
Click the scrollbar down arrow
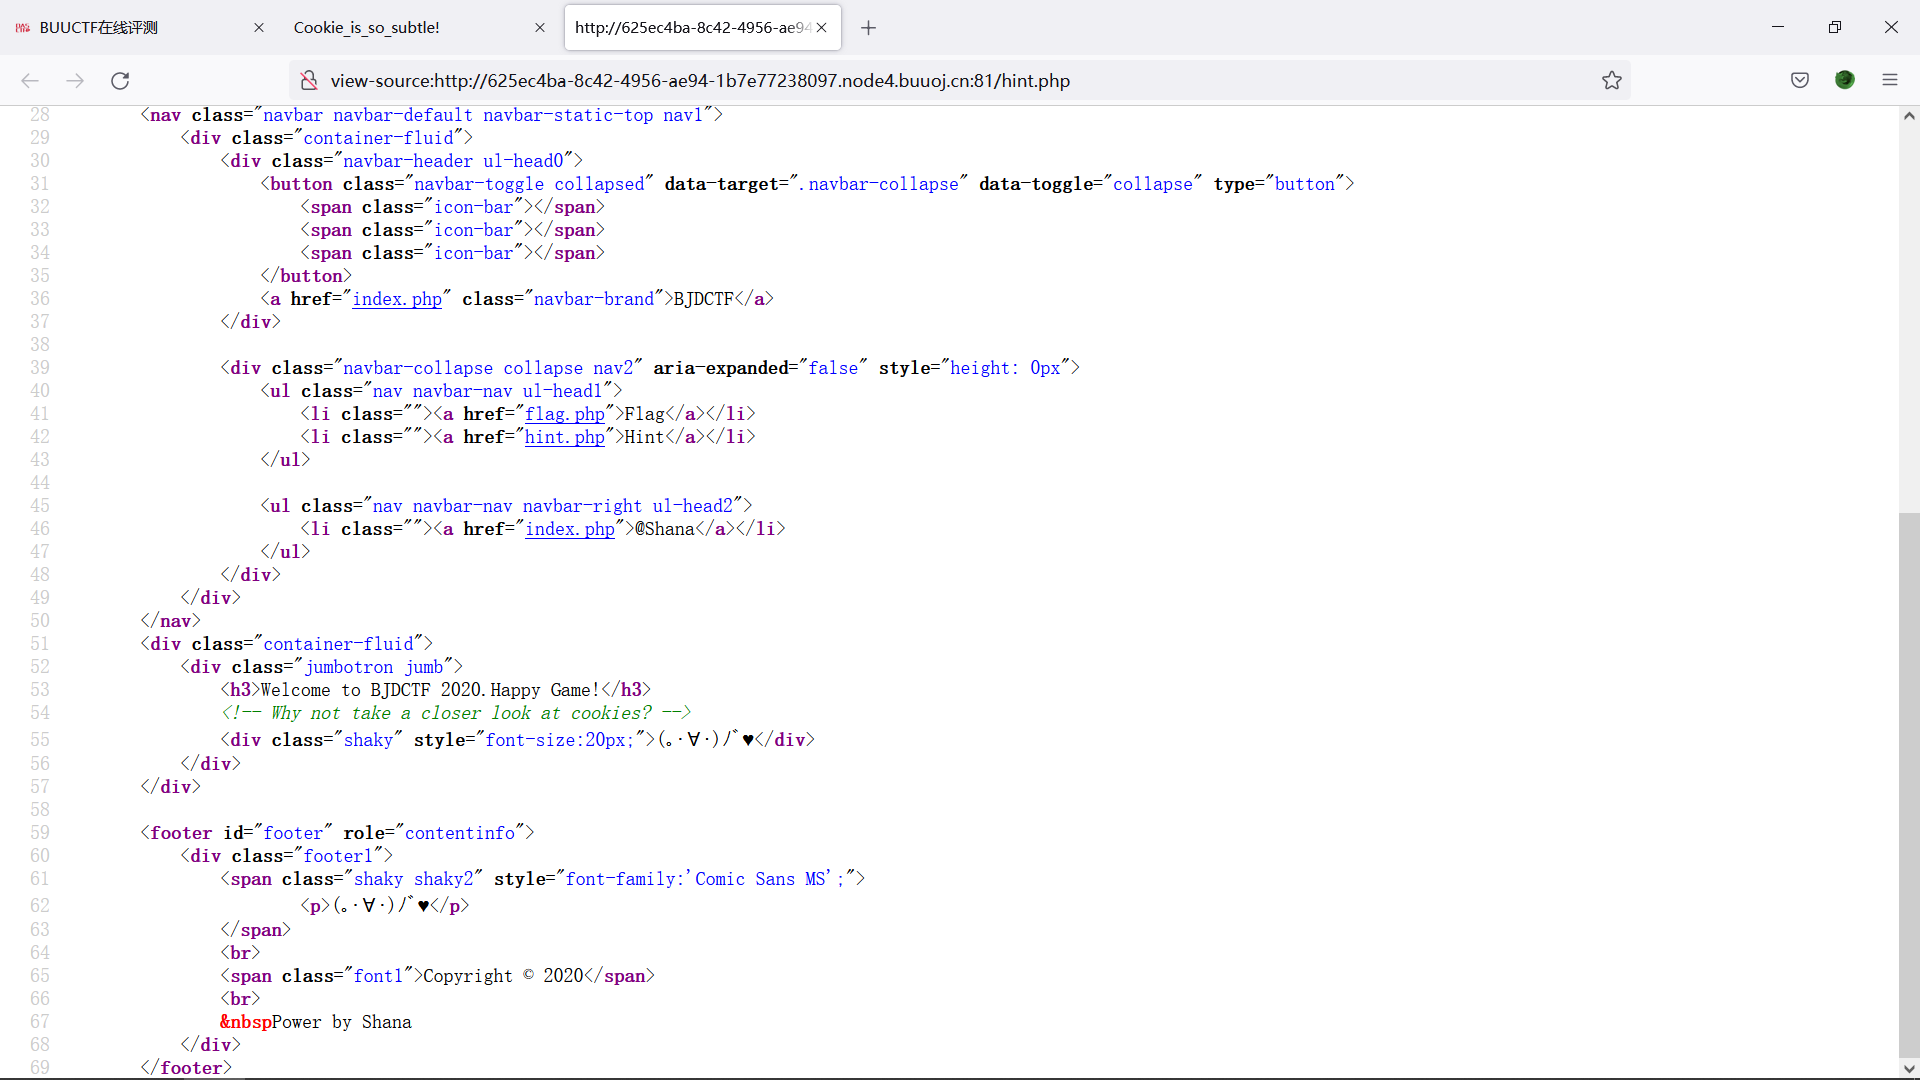(x=1909, y=1068)
